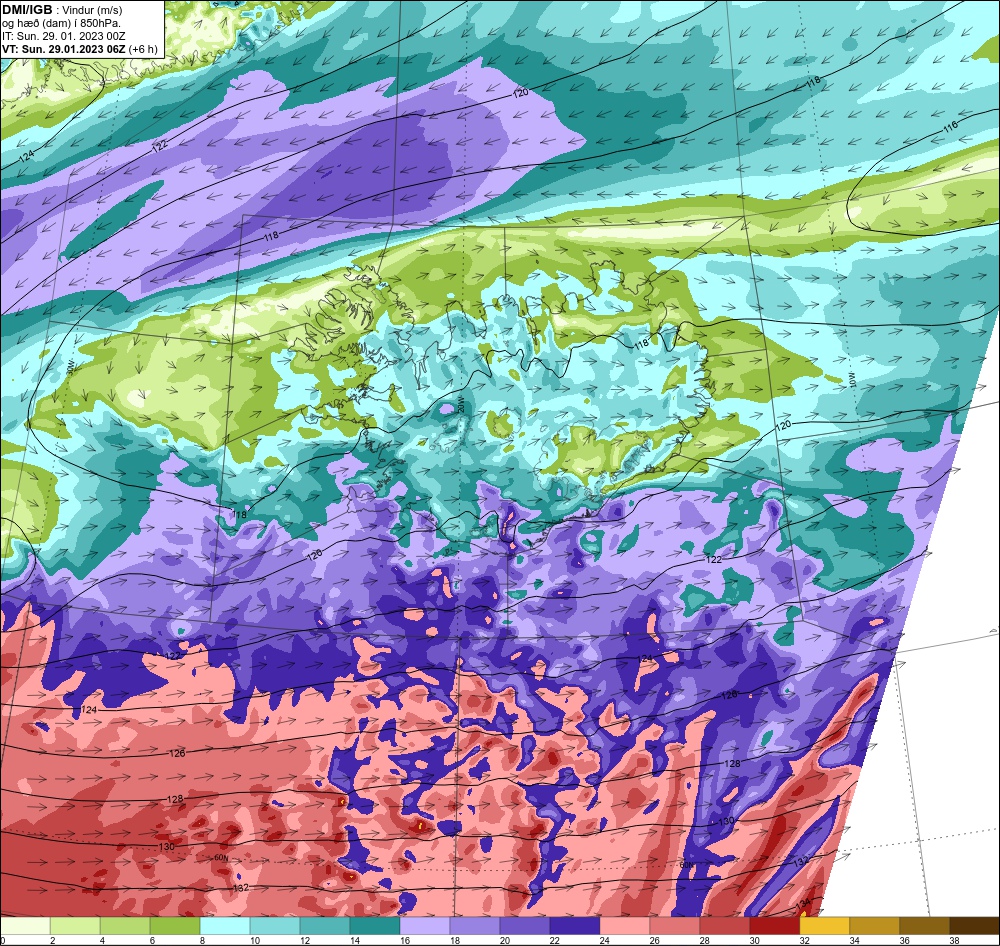This screenshot has height=946, width=1000.
Task: Click legend scale value '36'
Action: click(x=904, y=940)
